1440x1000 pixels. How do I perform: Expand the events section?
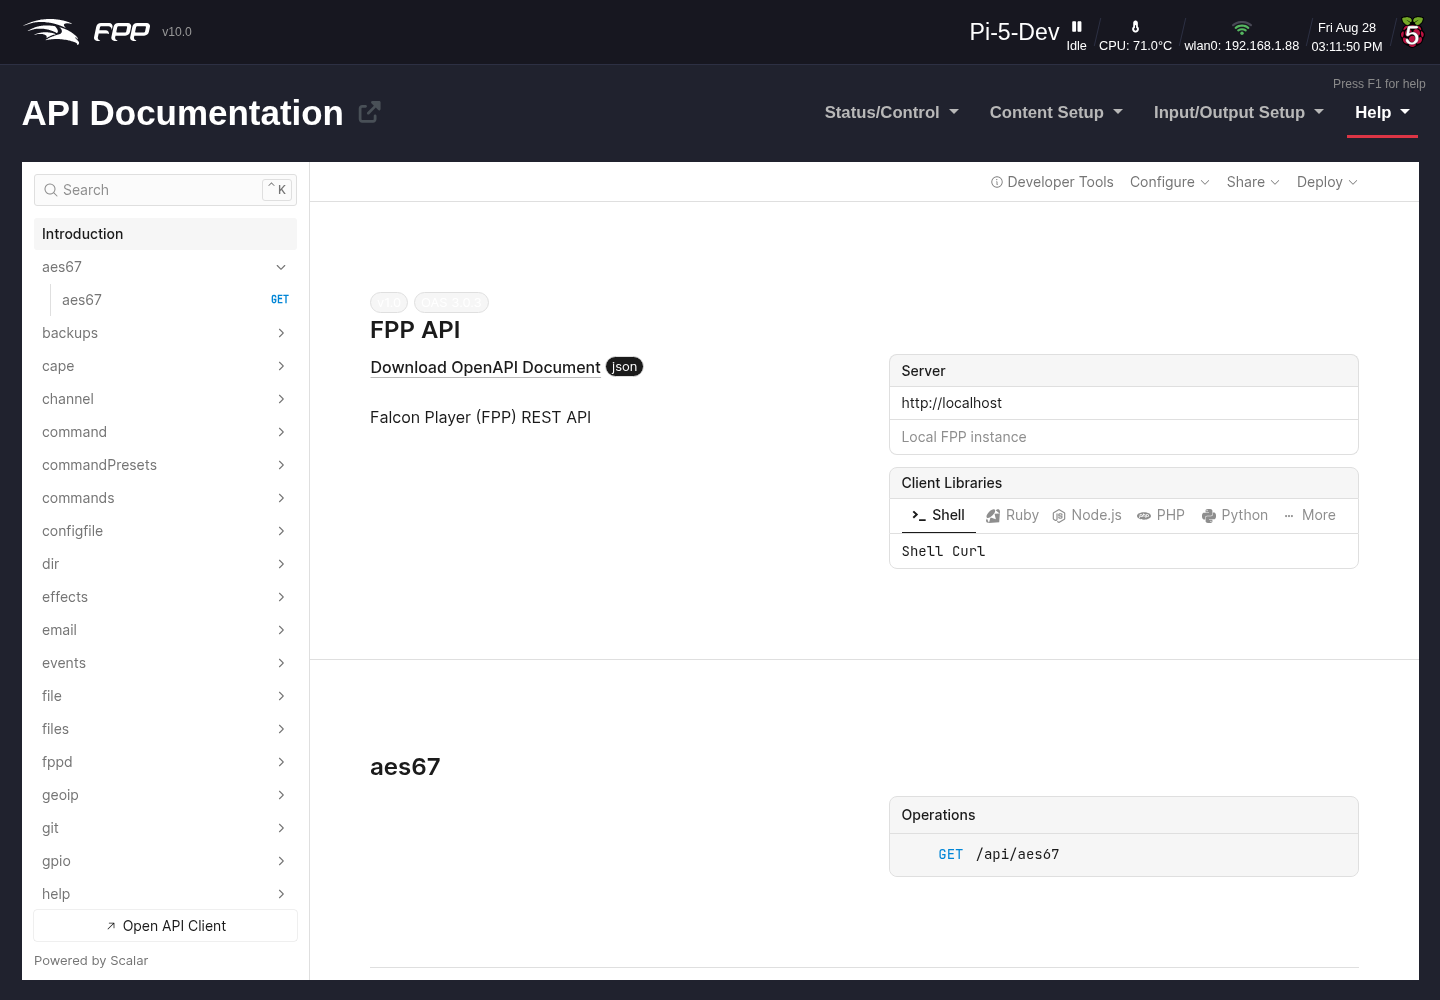point(165,663)
